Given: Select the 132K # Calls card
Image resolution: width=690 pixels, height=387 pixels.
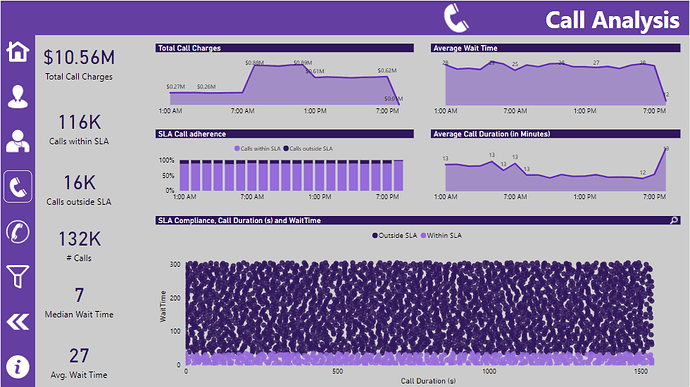Looking at the screenshot, I should pos(79,246).
